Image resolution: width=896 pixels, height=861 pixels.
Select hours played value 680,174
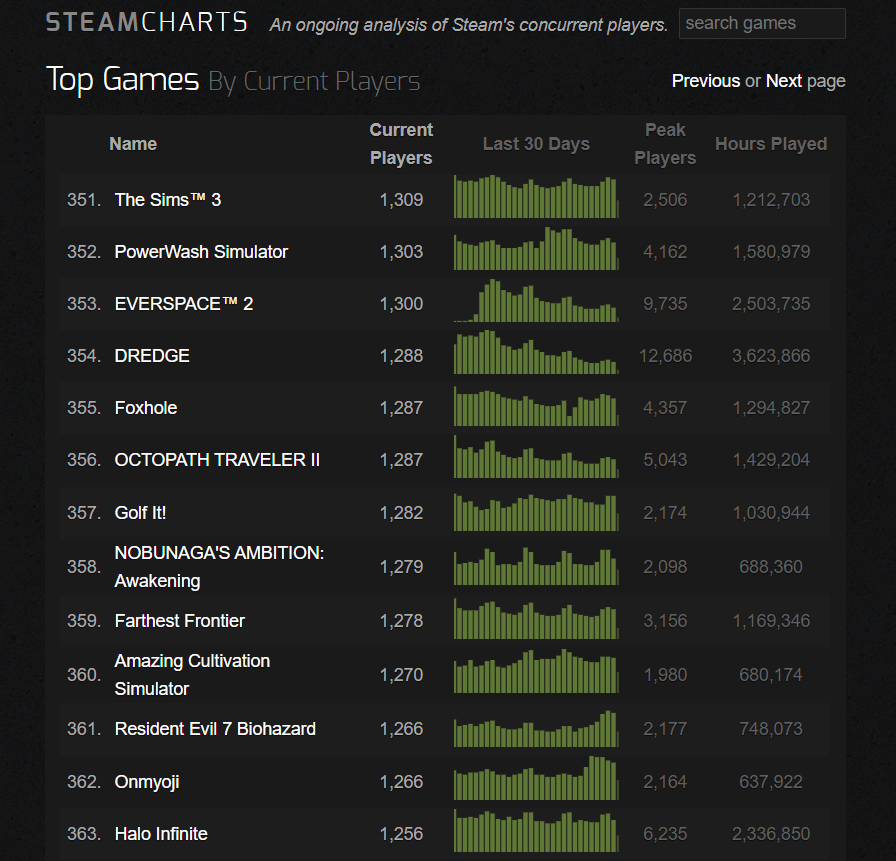pyautogui.click(x=771, y=674)
